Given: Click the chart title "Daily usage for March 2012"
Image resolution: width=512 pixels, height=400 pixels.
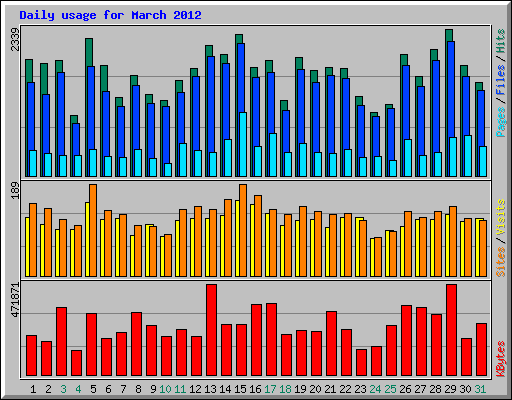Looking at the screenshot, I should 110,15.
